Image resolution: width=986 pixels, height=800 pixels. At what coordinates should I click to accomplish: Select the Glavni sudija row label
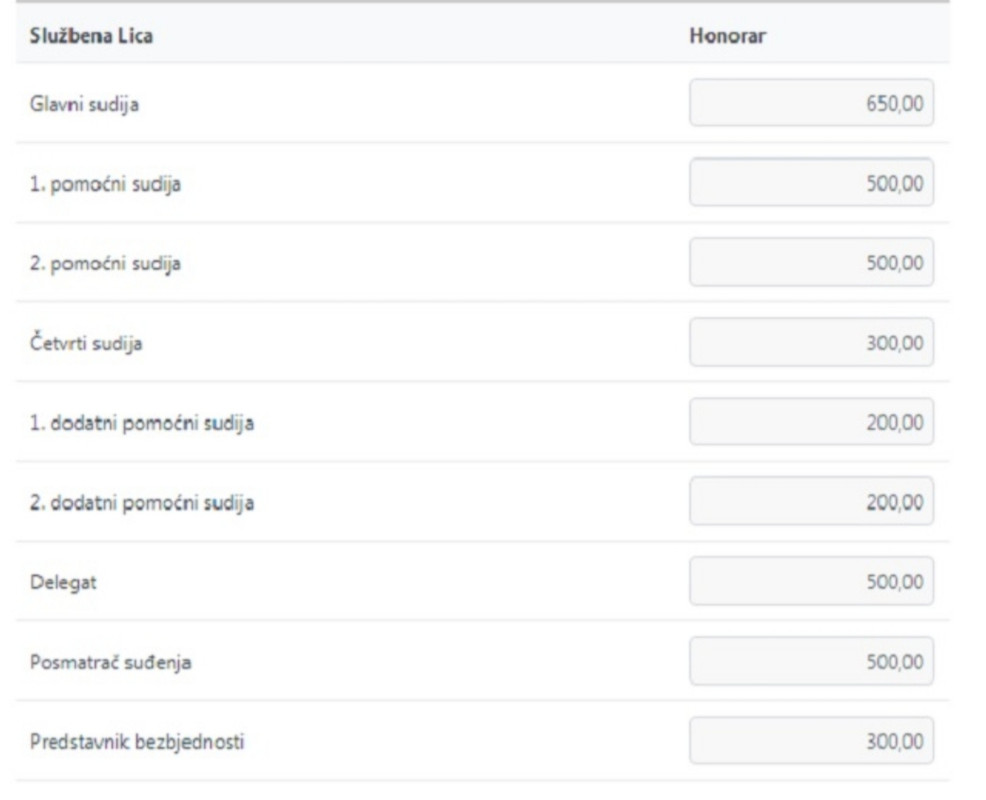pos(84,104)
